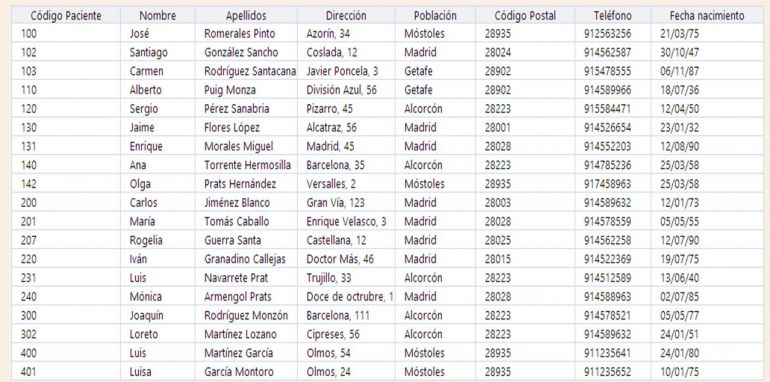The height and width of the screenshot is (382, 770).
Task: Click the Código Paciente column header
Action: [x=66, y=16]
